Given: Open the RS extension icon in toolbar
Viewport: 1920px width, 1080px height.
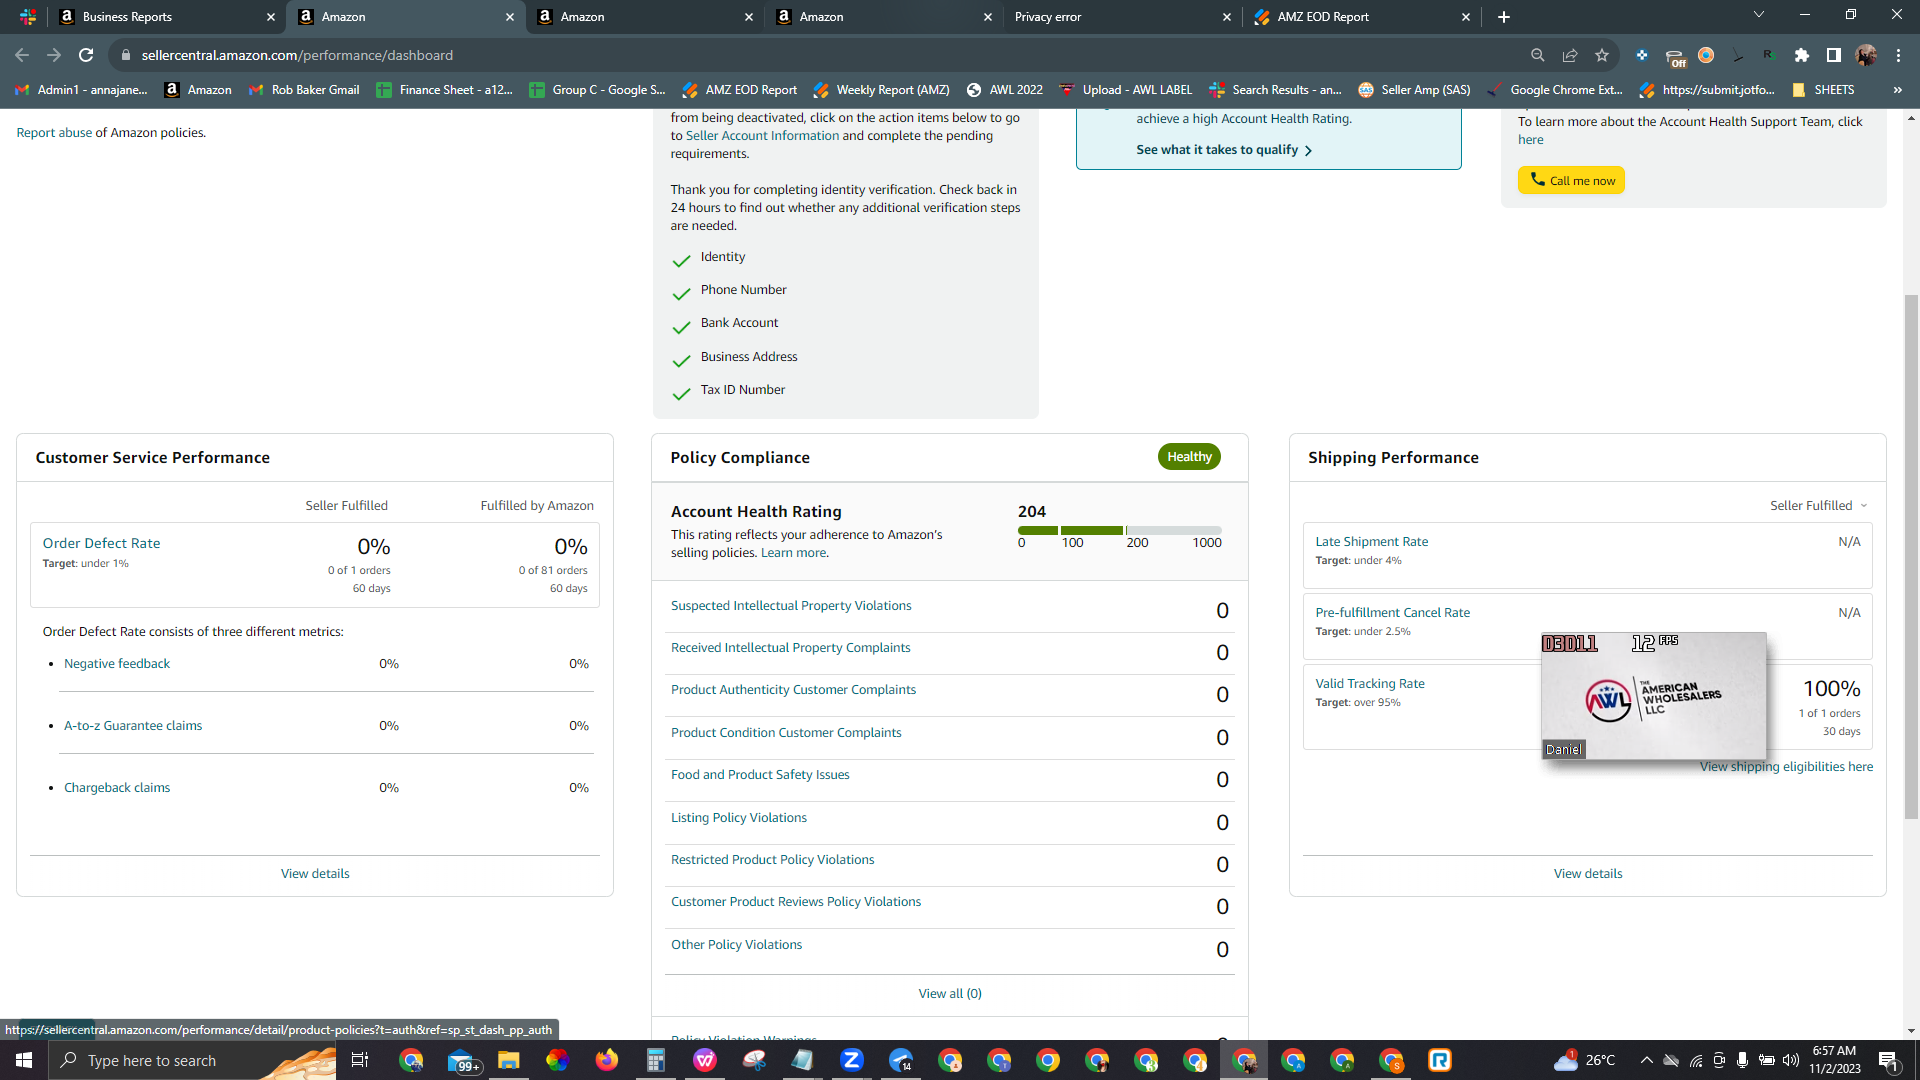Looking at the screenshot, I should (x=1769, y=55).
